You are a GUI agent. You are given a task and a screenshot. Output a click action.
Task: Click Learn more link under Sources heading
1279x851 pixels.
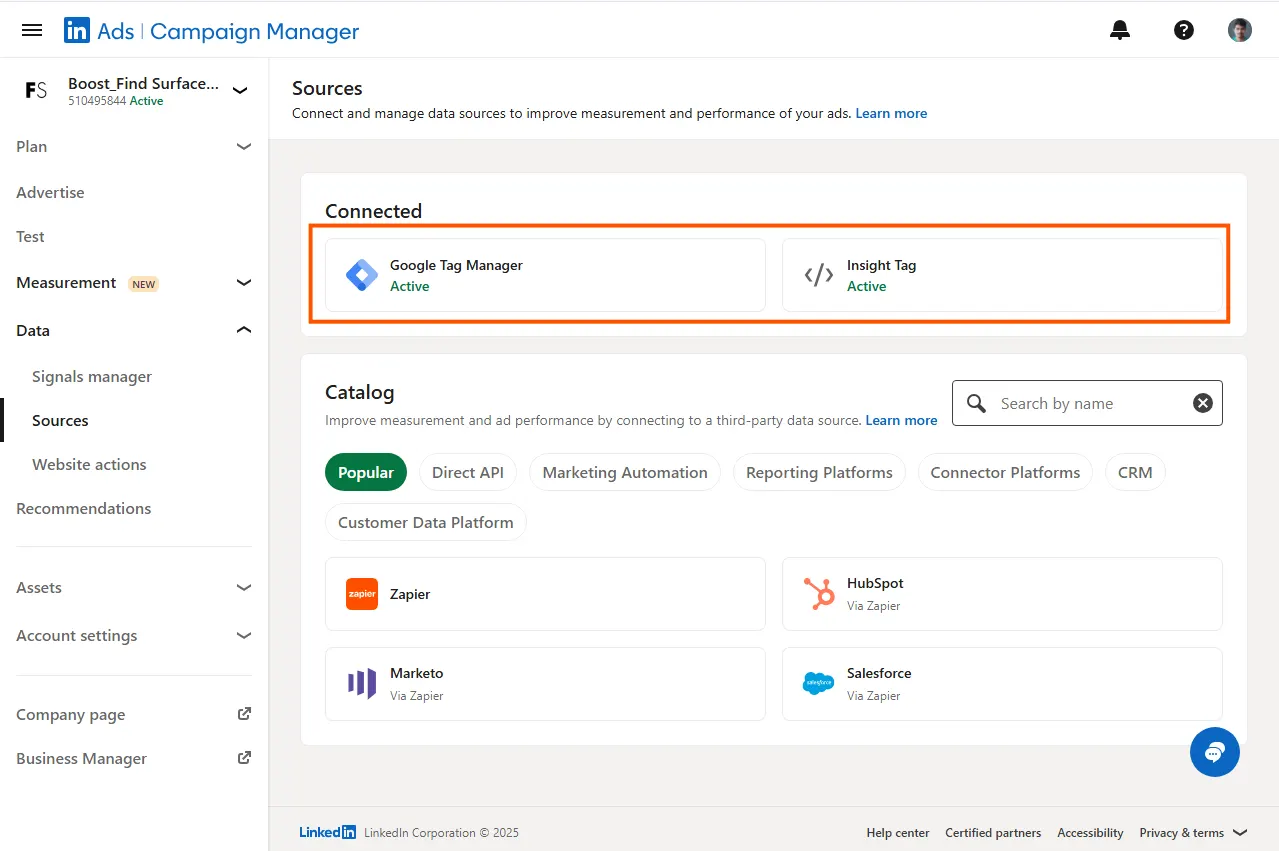point(891,113)
